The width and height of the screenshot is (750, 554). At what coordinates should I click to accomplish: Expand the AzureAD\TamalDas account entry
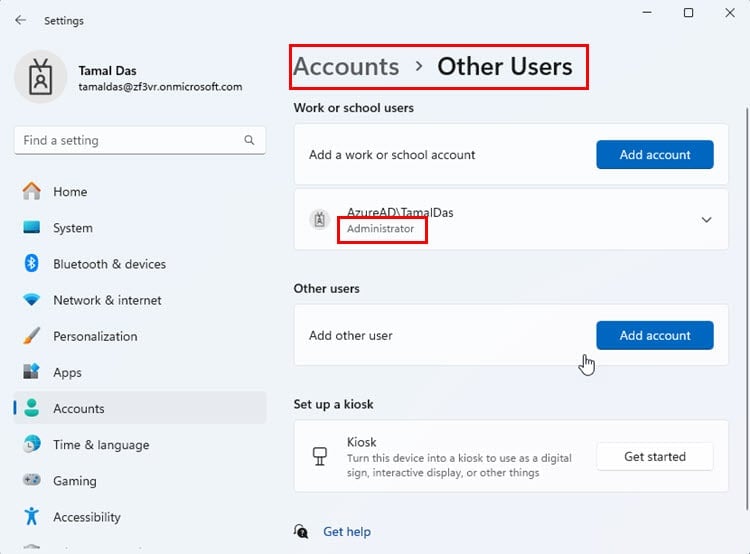click(511, 220)
